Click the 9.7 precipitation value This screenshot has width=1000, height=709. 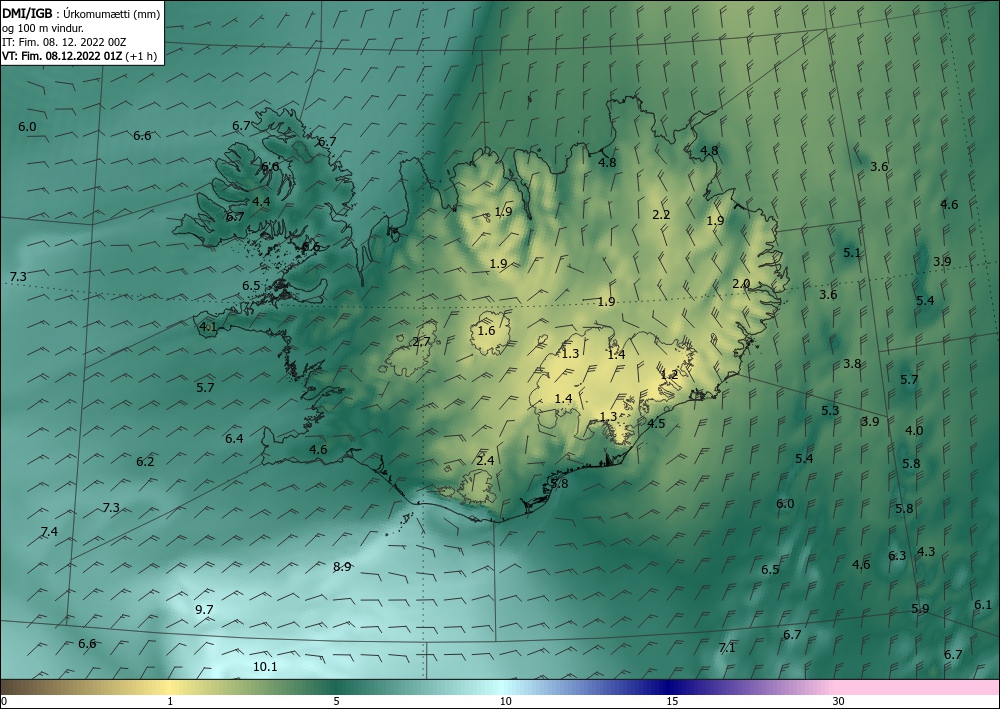[204, 610]
